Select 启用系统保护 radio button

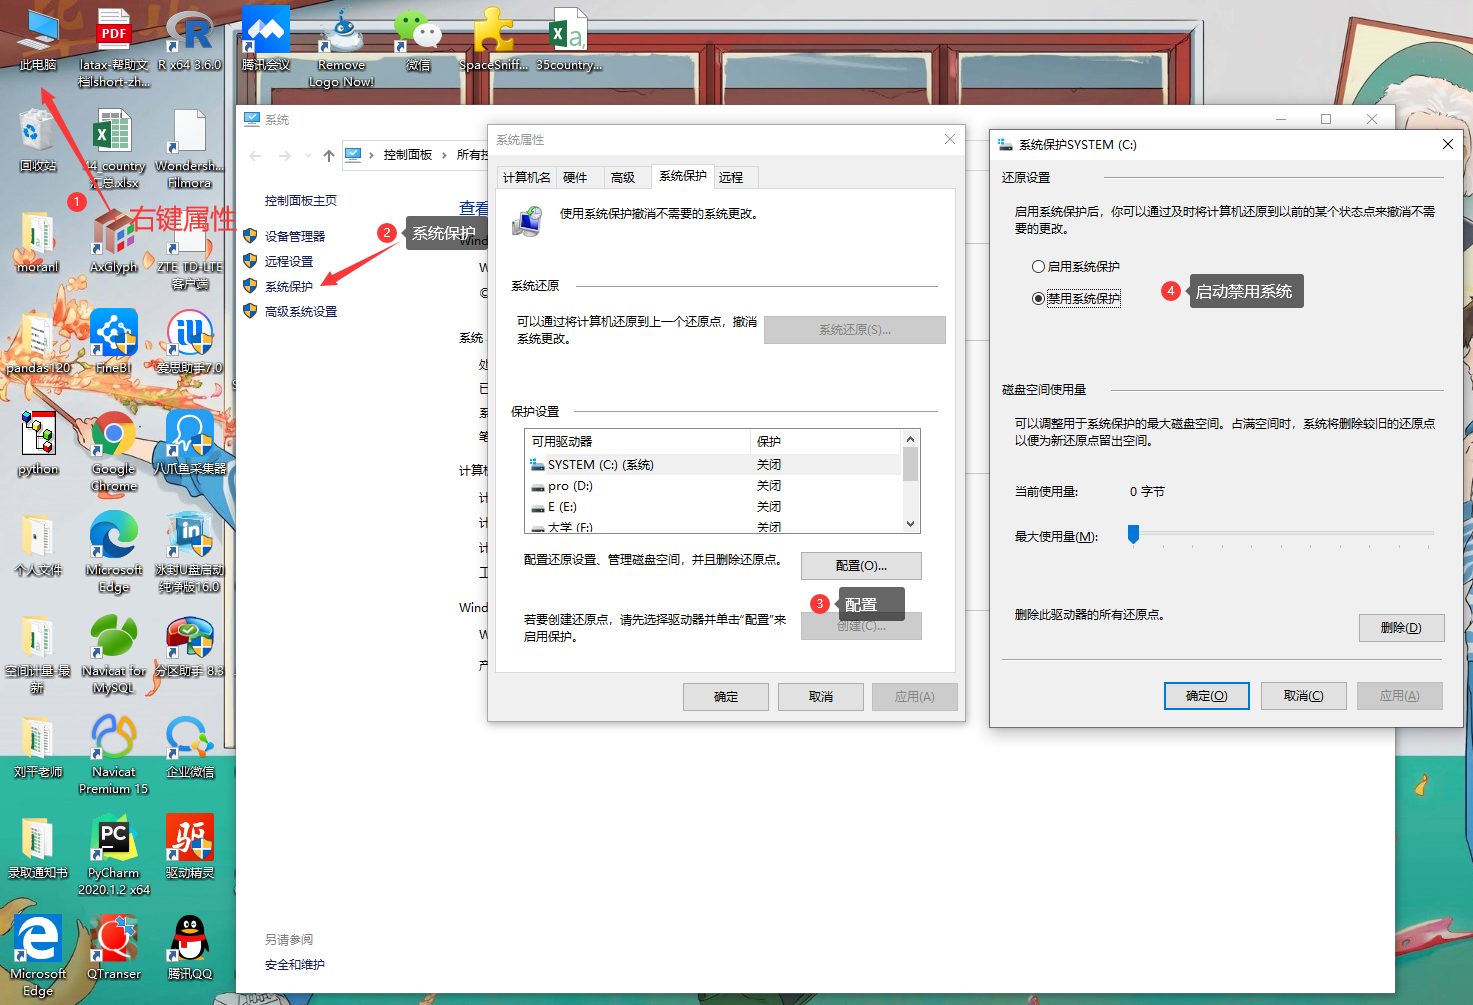(1076, 267)
